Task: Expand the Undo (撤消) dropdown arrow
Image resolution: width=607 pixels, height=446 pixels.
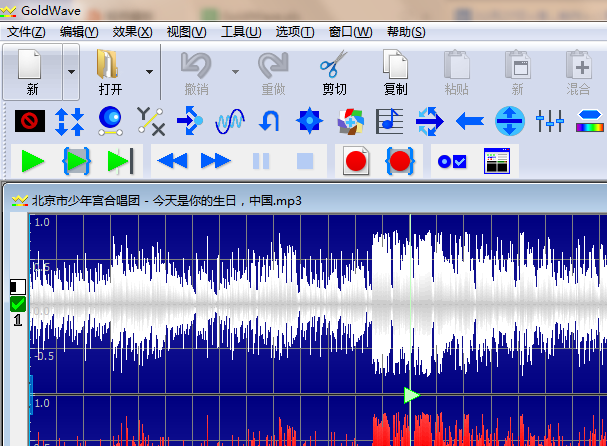Action: point(236,73)
